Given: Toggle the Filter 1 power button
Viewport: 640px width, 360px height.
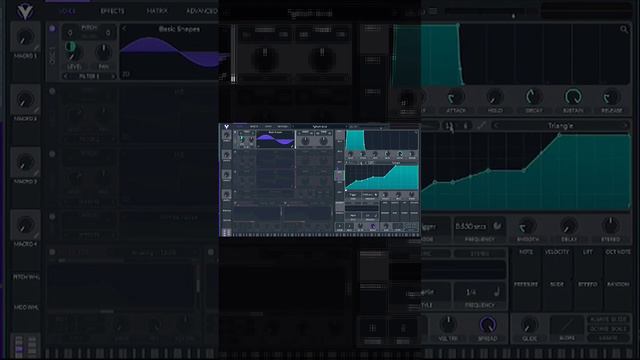Looking at the screenshot, I should pos(52,252).
